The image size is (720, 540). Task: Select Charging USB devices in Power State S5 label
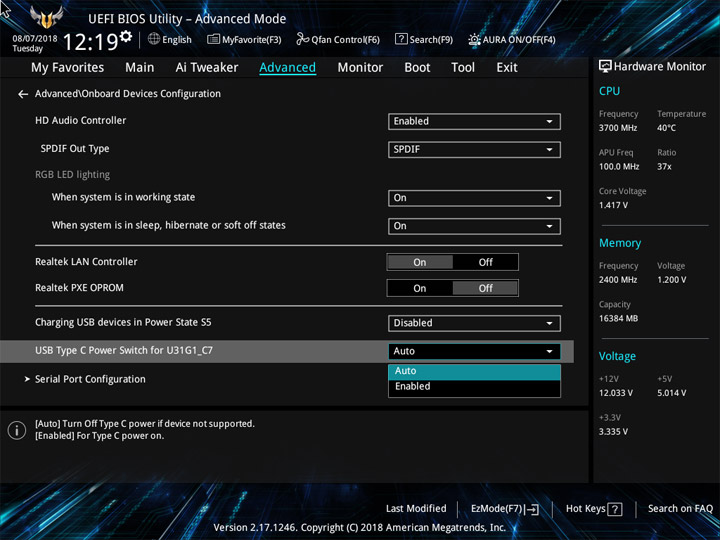[123, 322]
